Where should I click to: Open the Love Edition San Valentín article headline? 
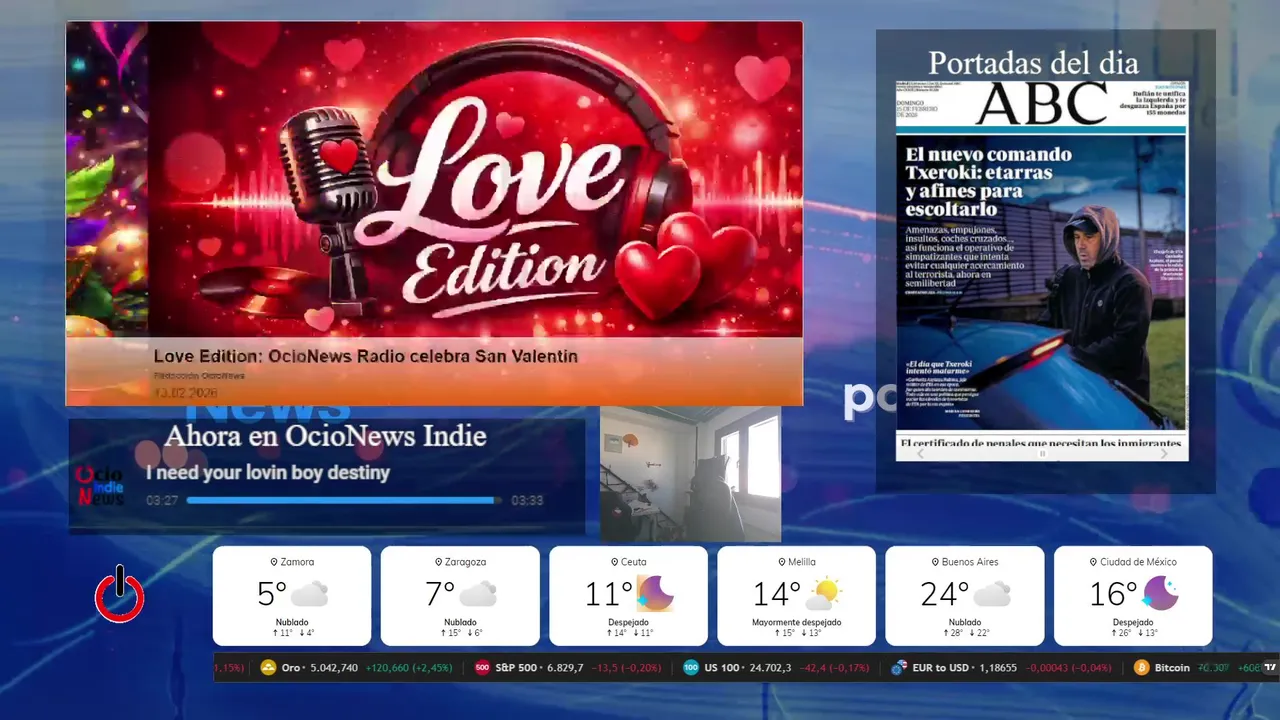366,356
